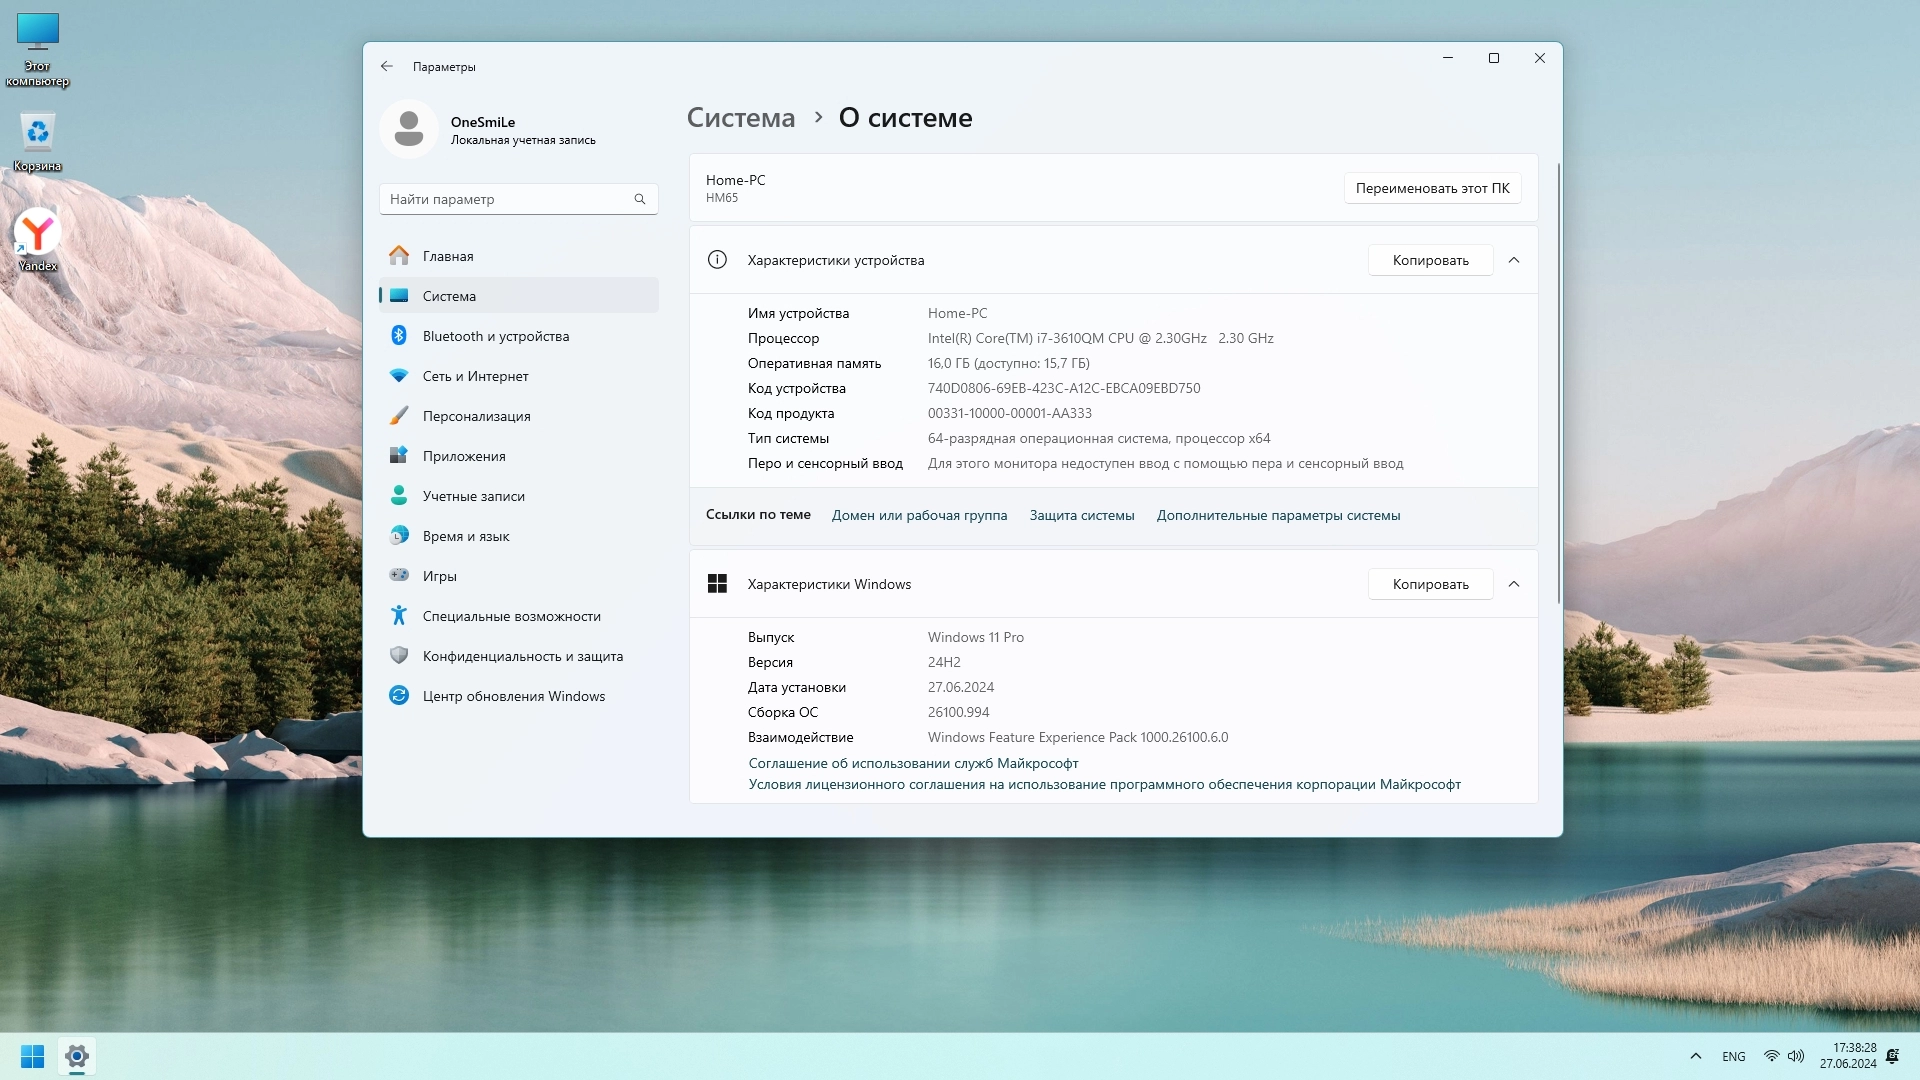Click the Windows Update sync icon
The image size is (1920, 1080).
[x=399, y=696]
